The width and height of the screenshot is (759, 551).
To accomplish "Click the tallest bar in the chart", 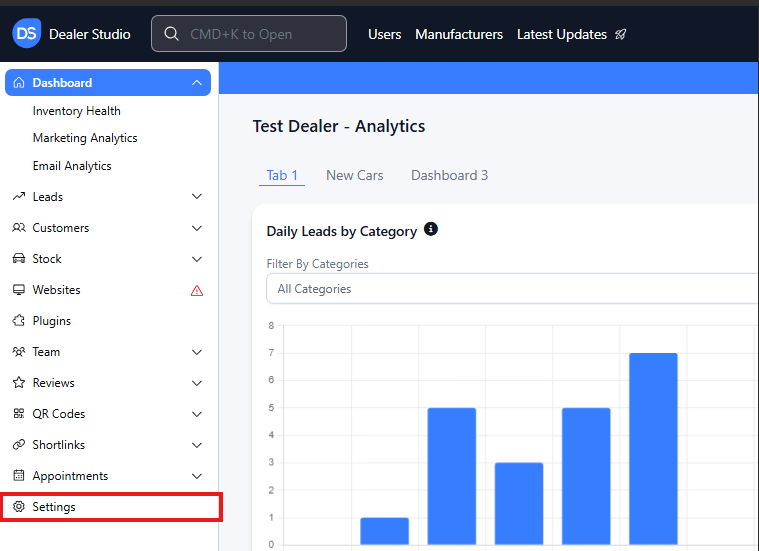I will [x=653, y=448].
